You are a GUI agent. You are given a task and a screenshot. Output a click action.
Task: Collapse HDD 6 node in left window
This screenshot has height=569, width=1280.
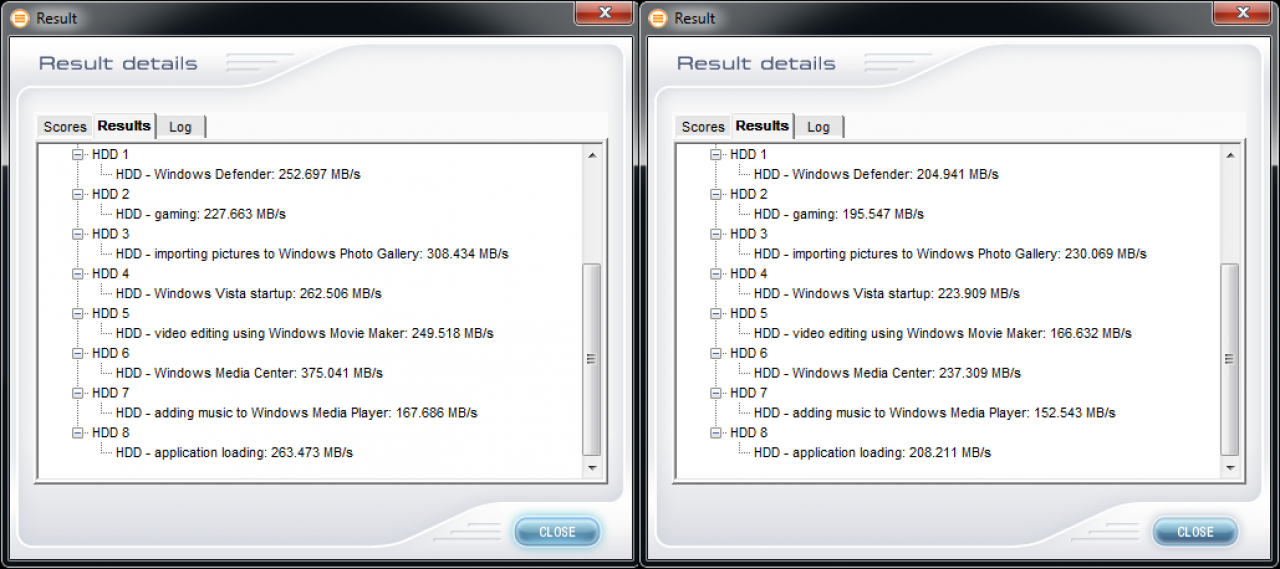point(78,353)
